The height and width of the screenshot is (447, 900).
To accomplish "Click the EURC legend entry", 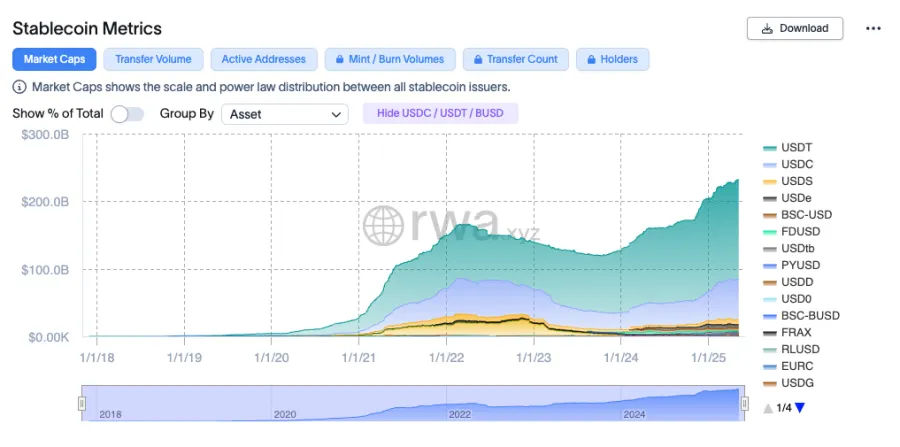I will click(788, 366).
